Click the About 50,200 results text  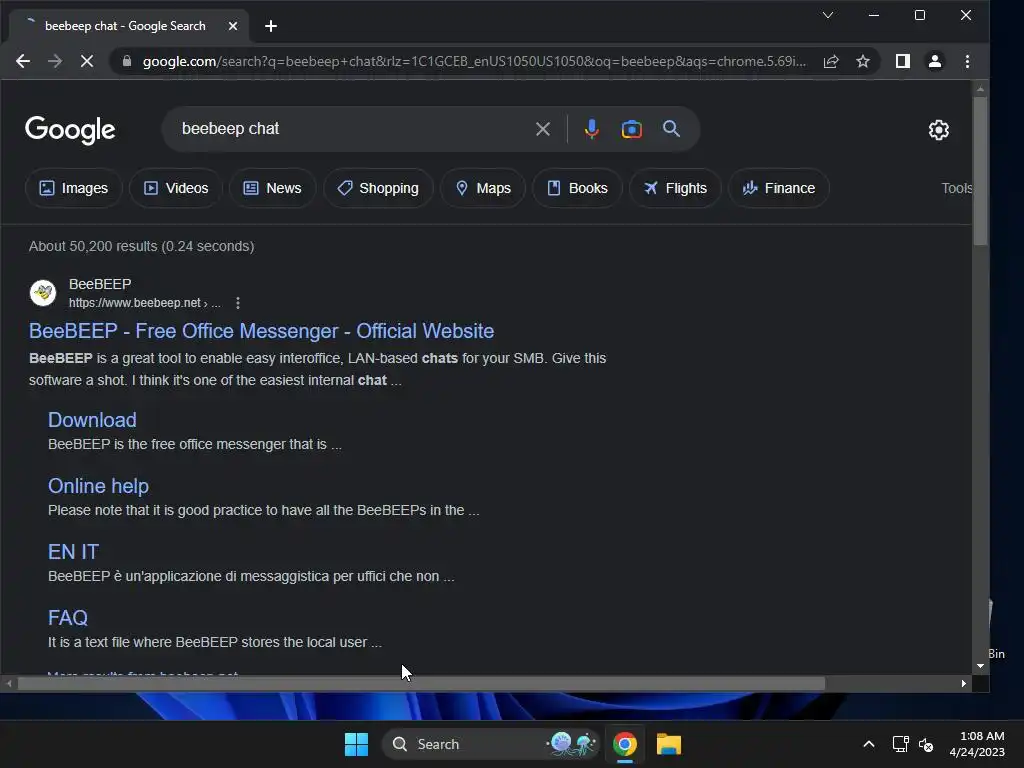tap(142, 246)
